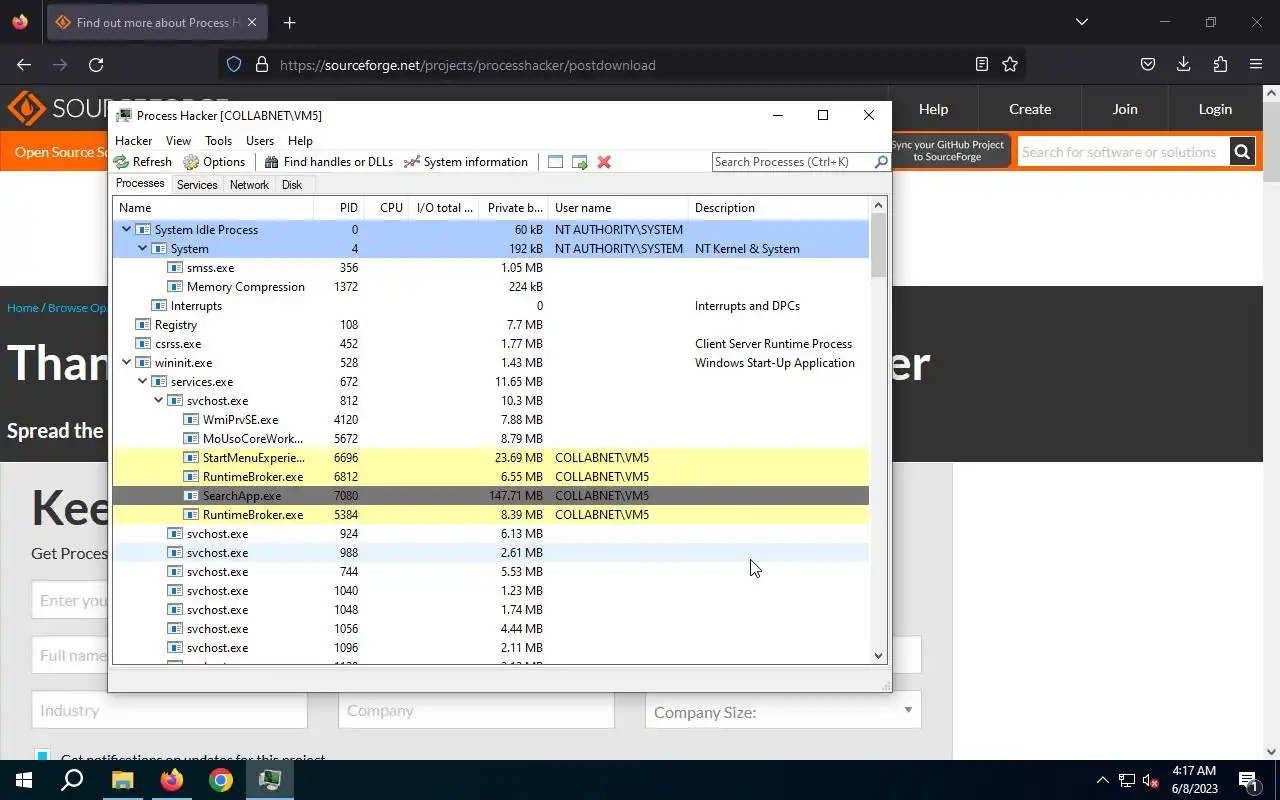Open the Tools menu
The height and width of the screenshot is (800, 1280).
(x=218, y=141)
